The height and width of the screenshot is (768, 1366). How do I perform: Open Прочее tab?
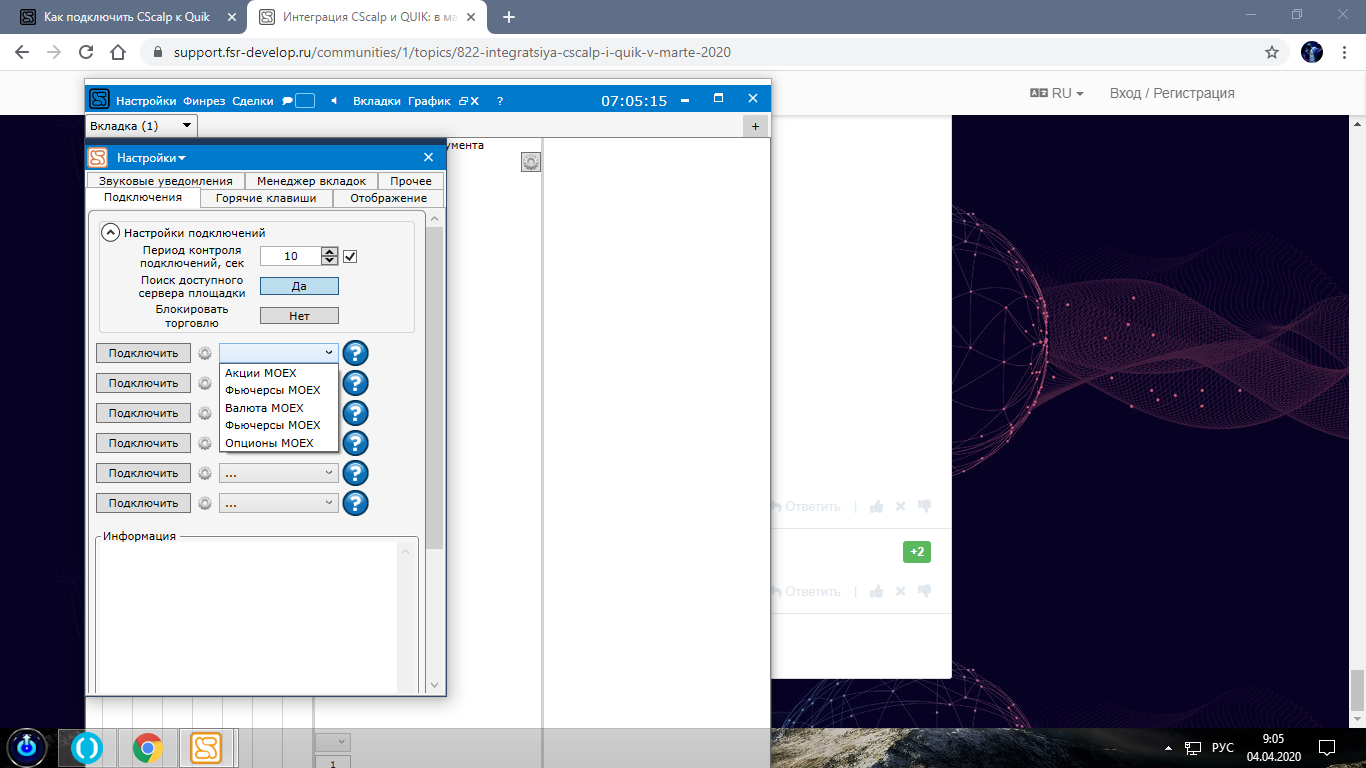point(411,181)
